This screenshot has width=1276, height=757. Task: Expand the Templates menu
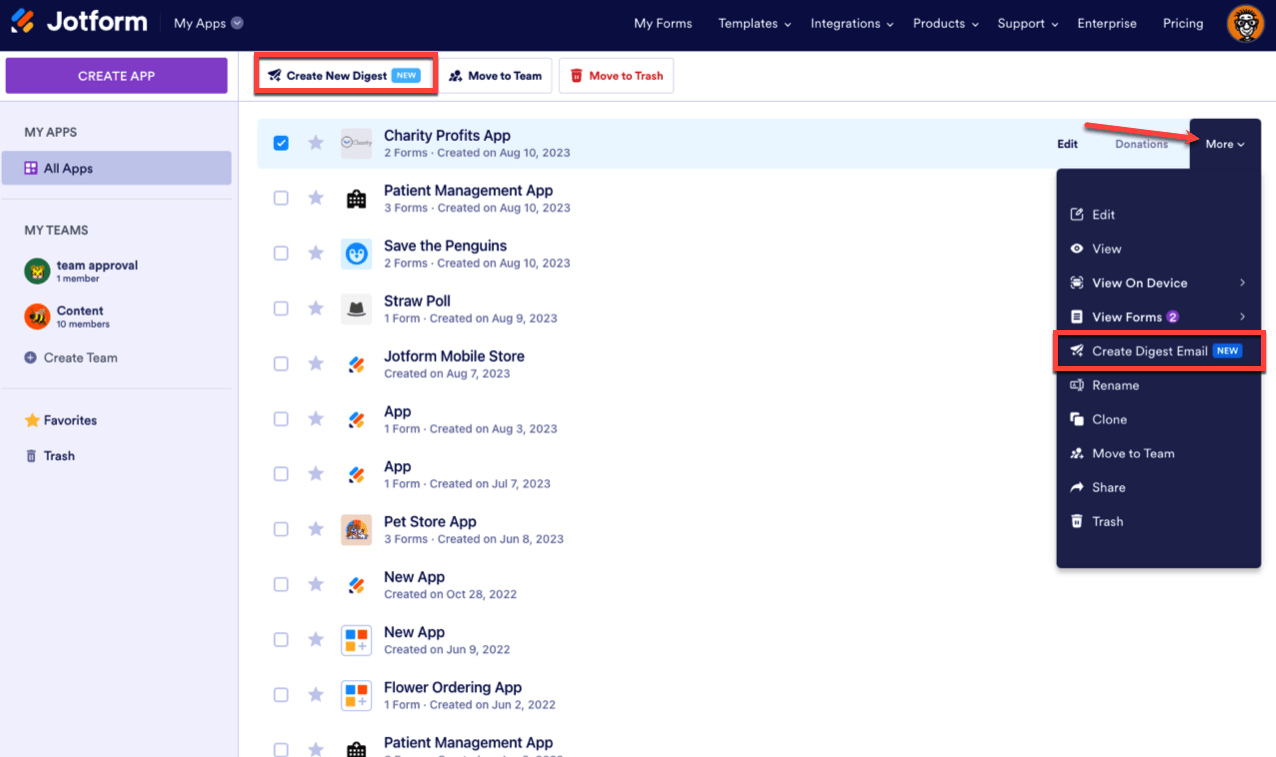[754, 23]
